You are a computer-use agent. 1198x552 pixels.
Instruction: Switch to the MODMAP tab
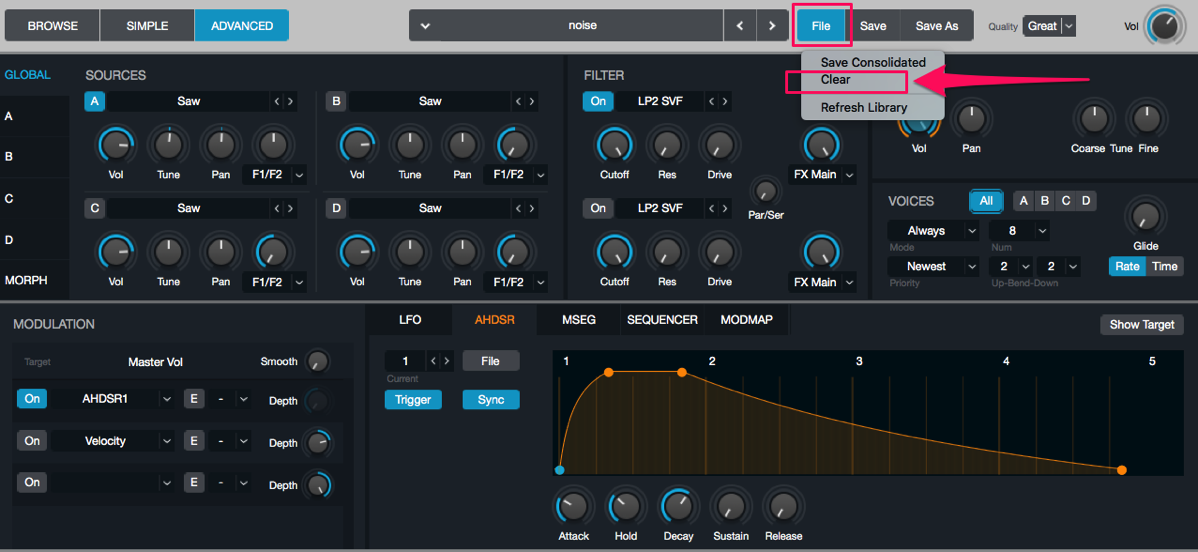[x=746, y=320]
